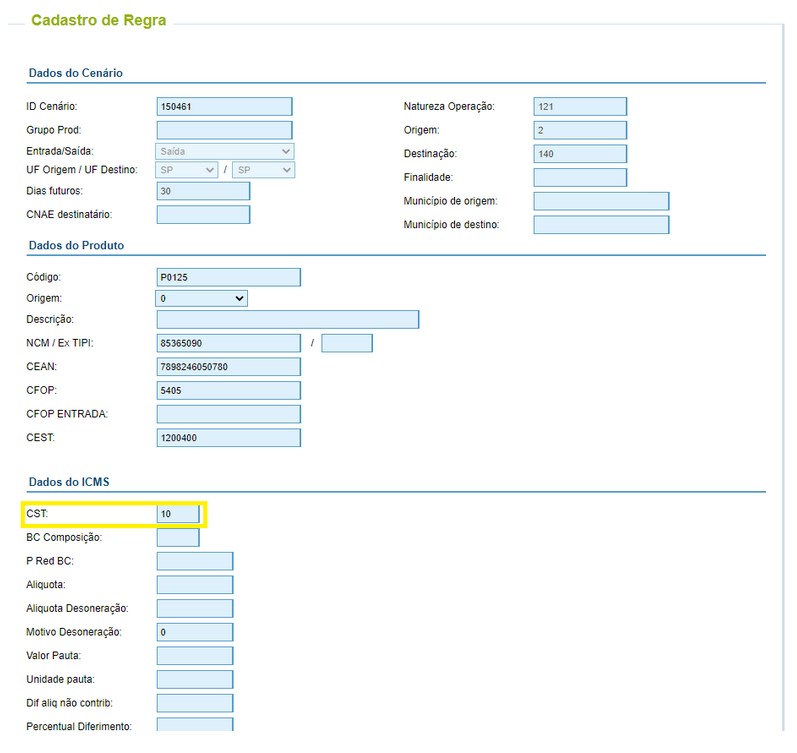Viewport: 797px width, 753px height.
Task: Focus the Município de destino field
Action: (x=601, y=225)
